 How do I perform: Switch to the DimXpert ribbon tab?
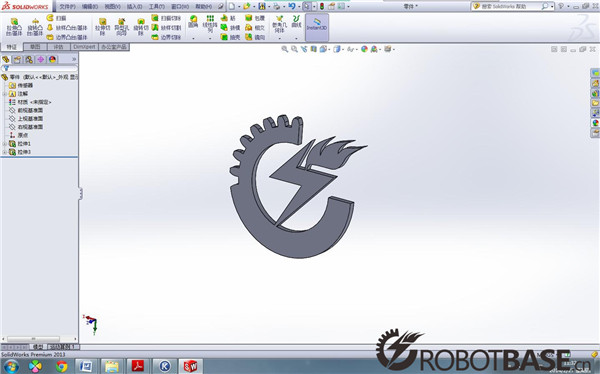(x=85, y=47)
